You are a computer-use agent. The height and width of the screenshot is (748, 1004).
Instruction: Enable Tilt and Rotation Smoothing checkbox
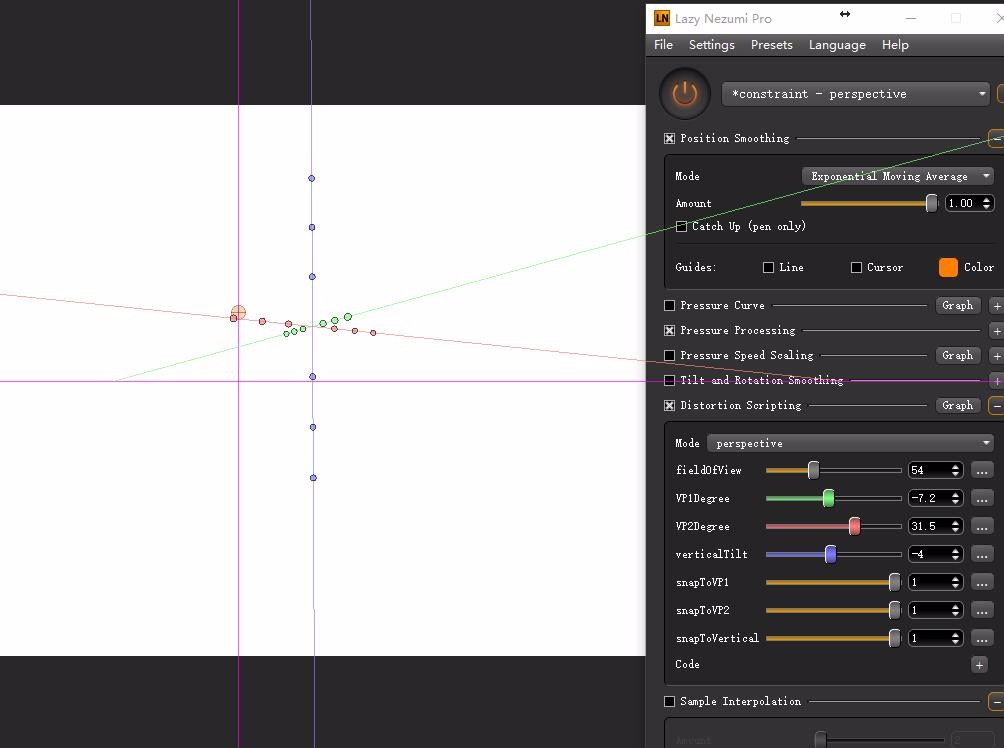coord(670,380)
